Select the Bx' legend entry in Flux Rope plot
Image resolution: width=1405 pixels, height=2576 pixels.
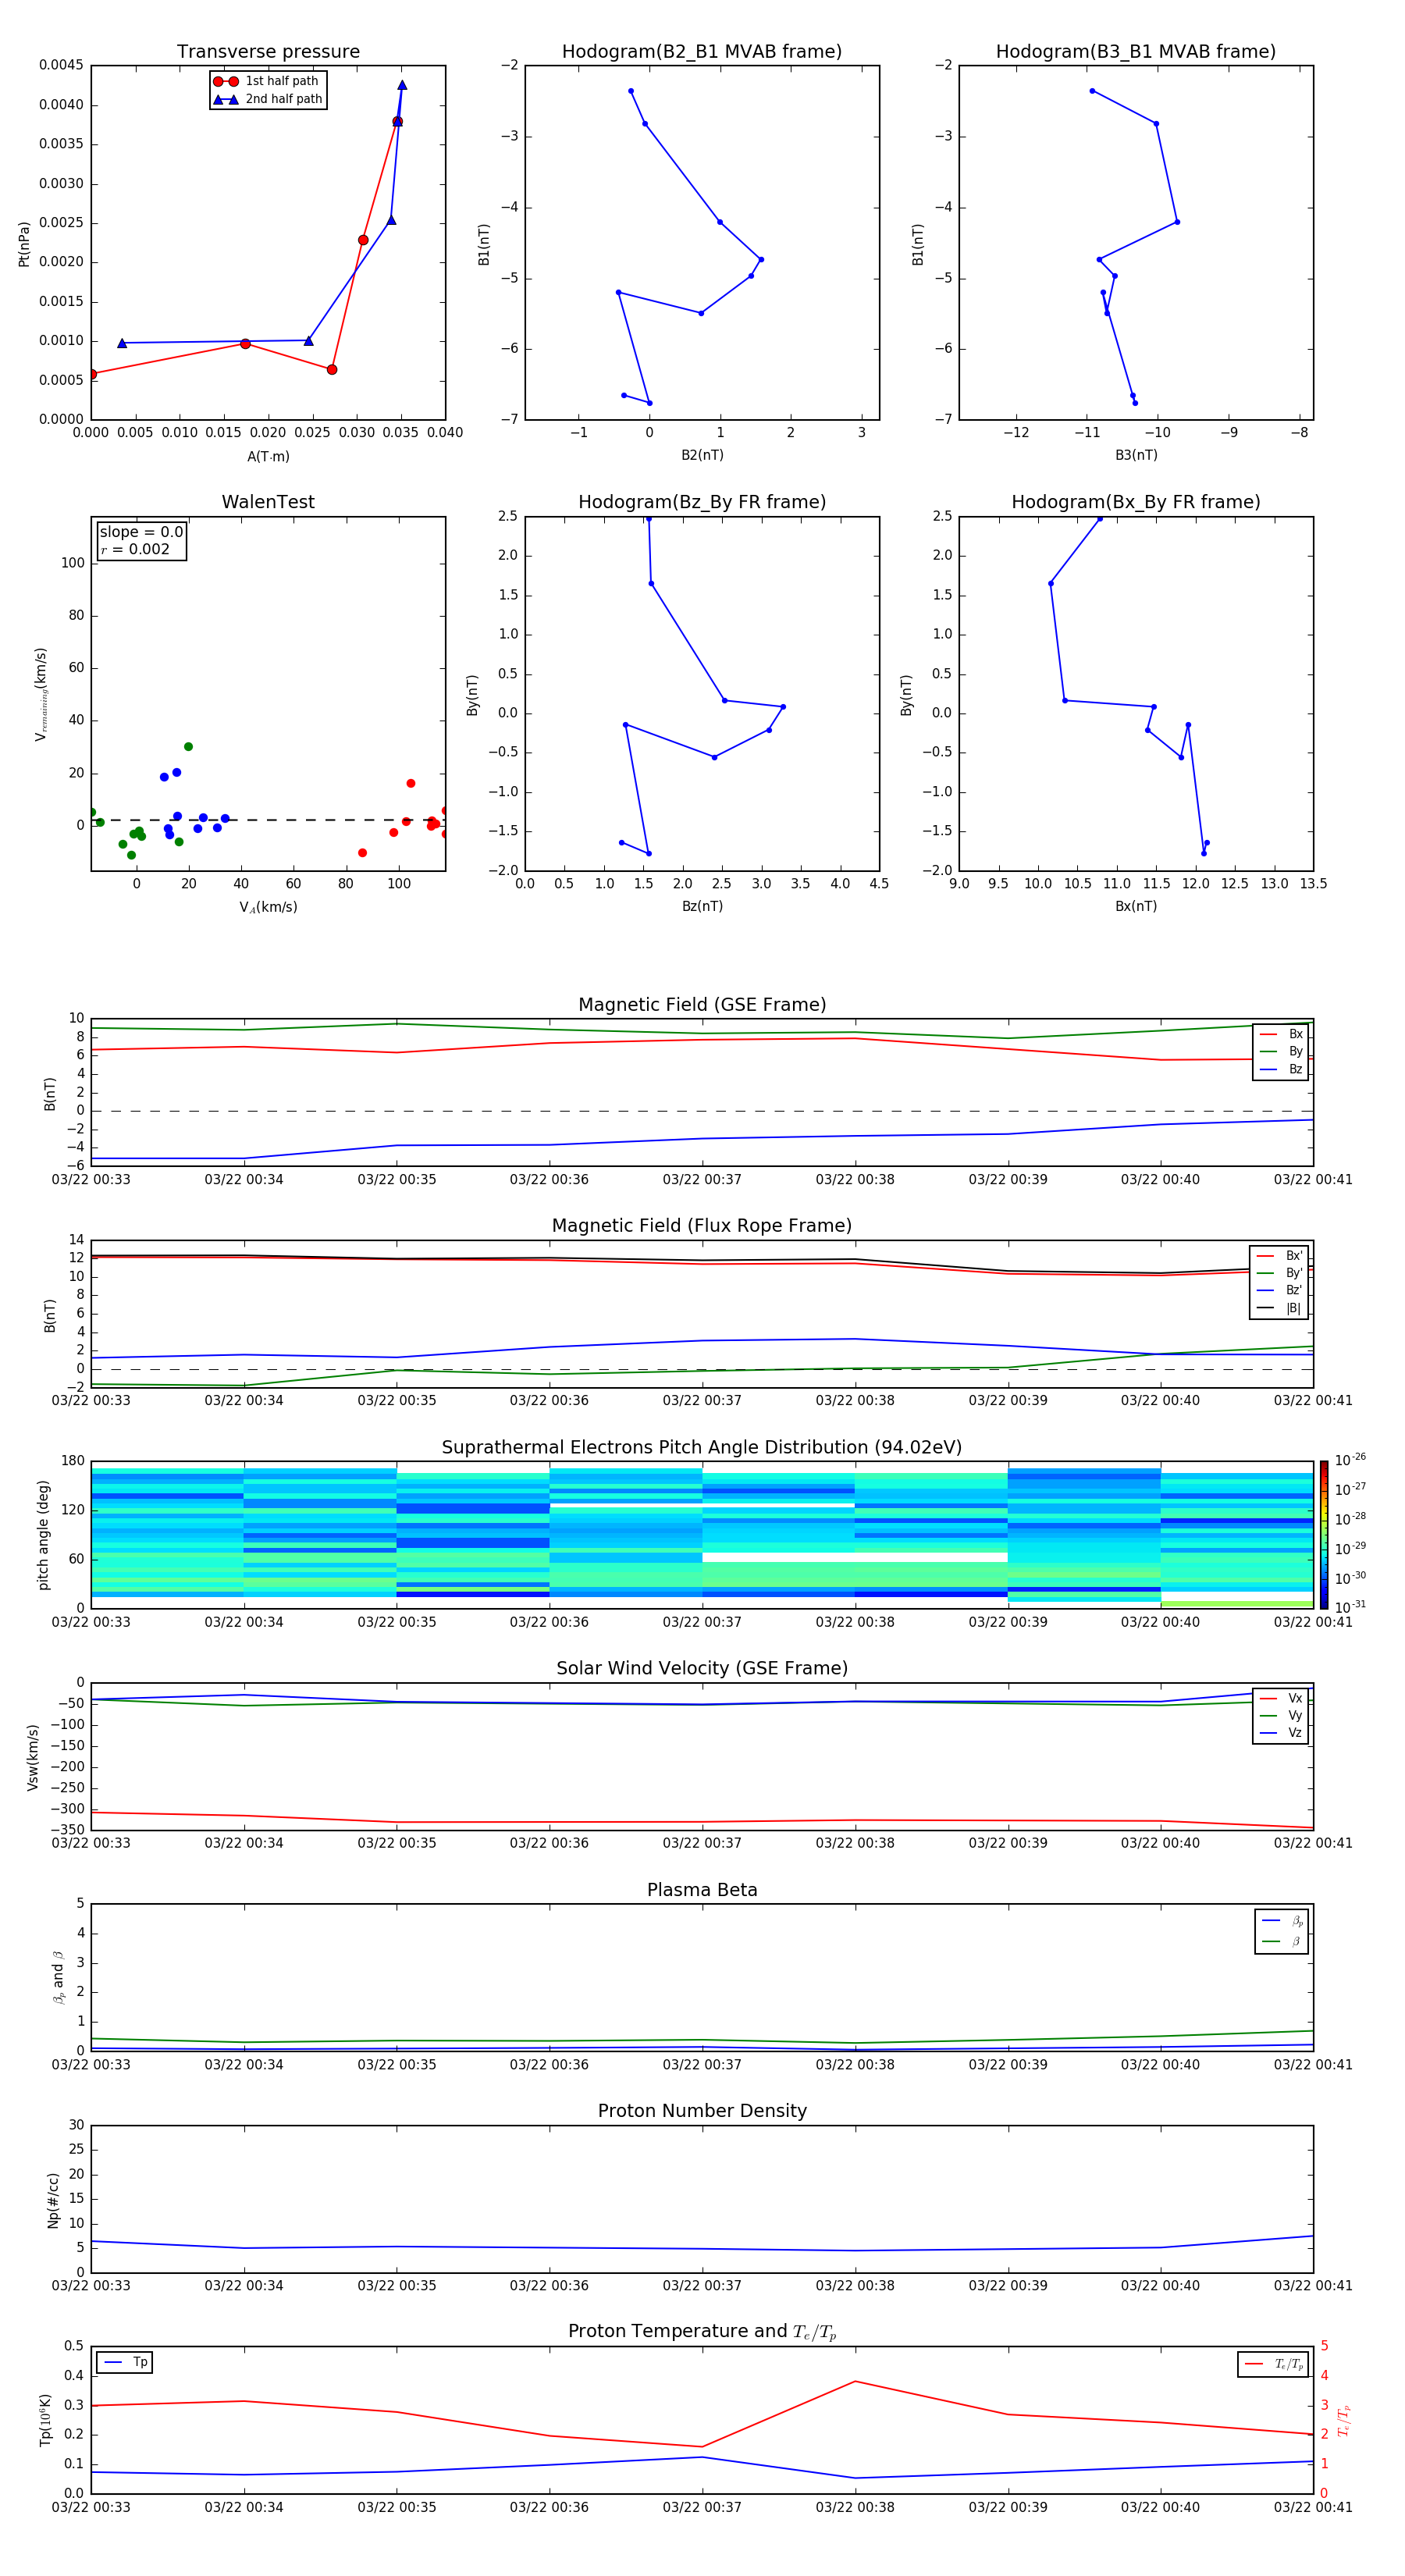[1279, 1256]
